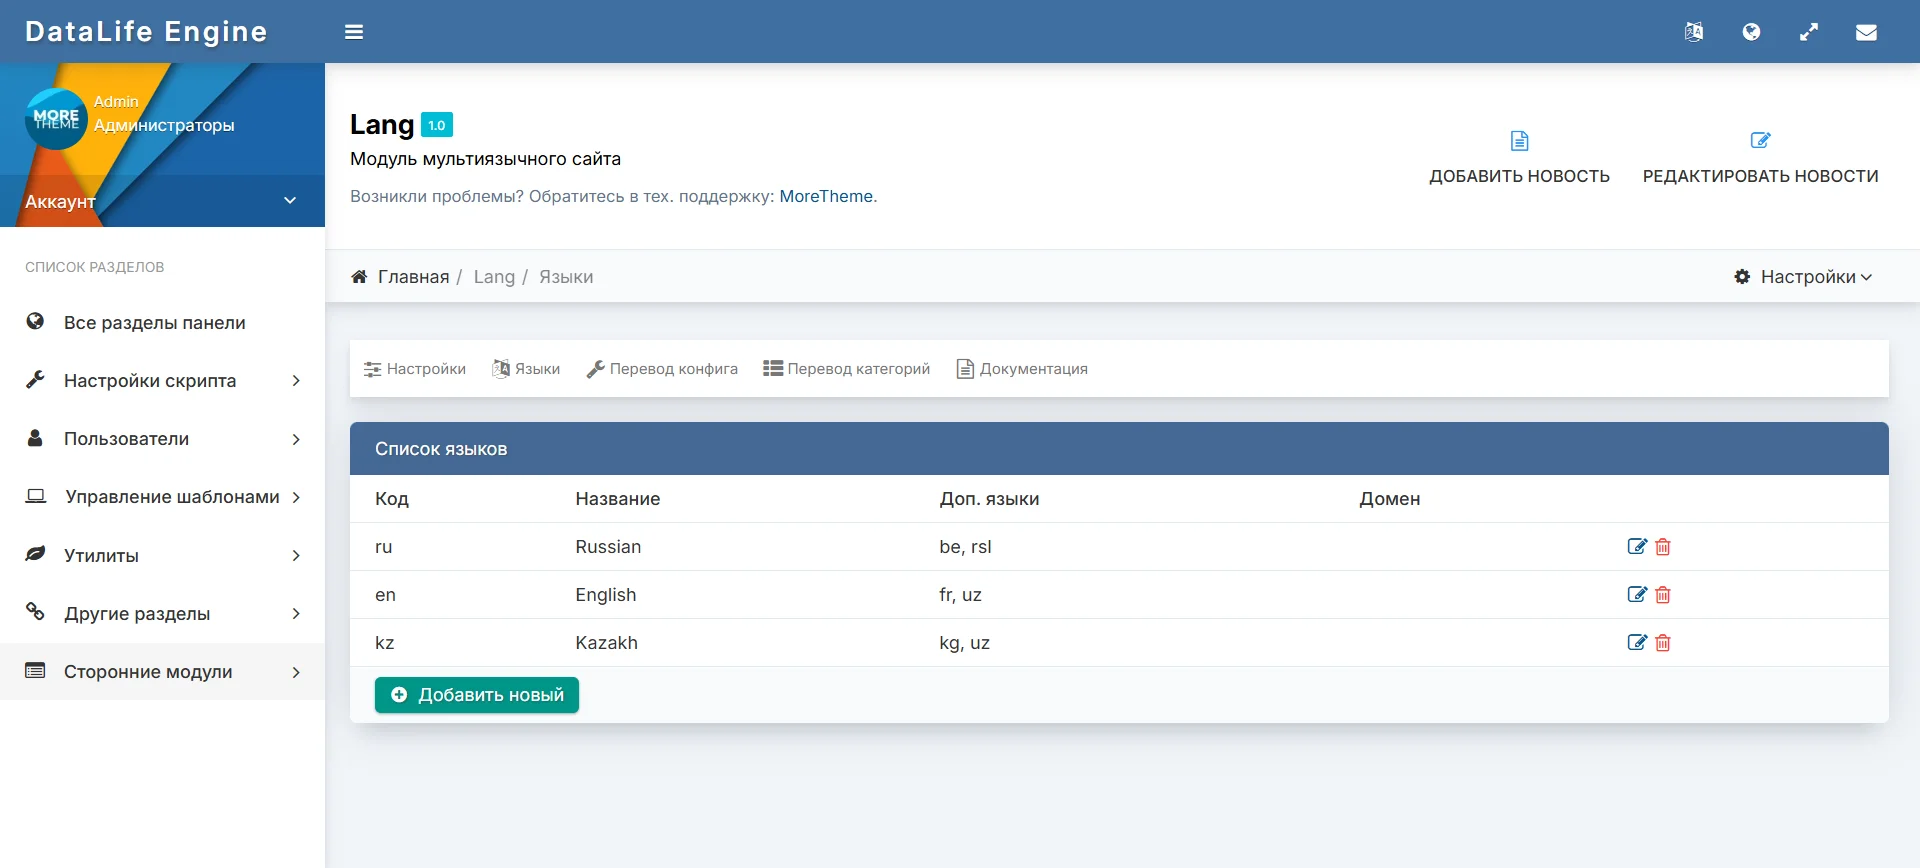
Task: Open the language translate icon in header
Action: click(1693, 32)
